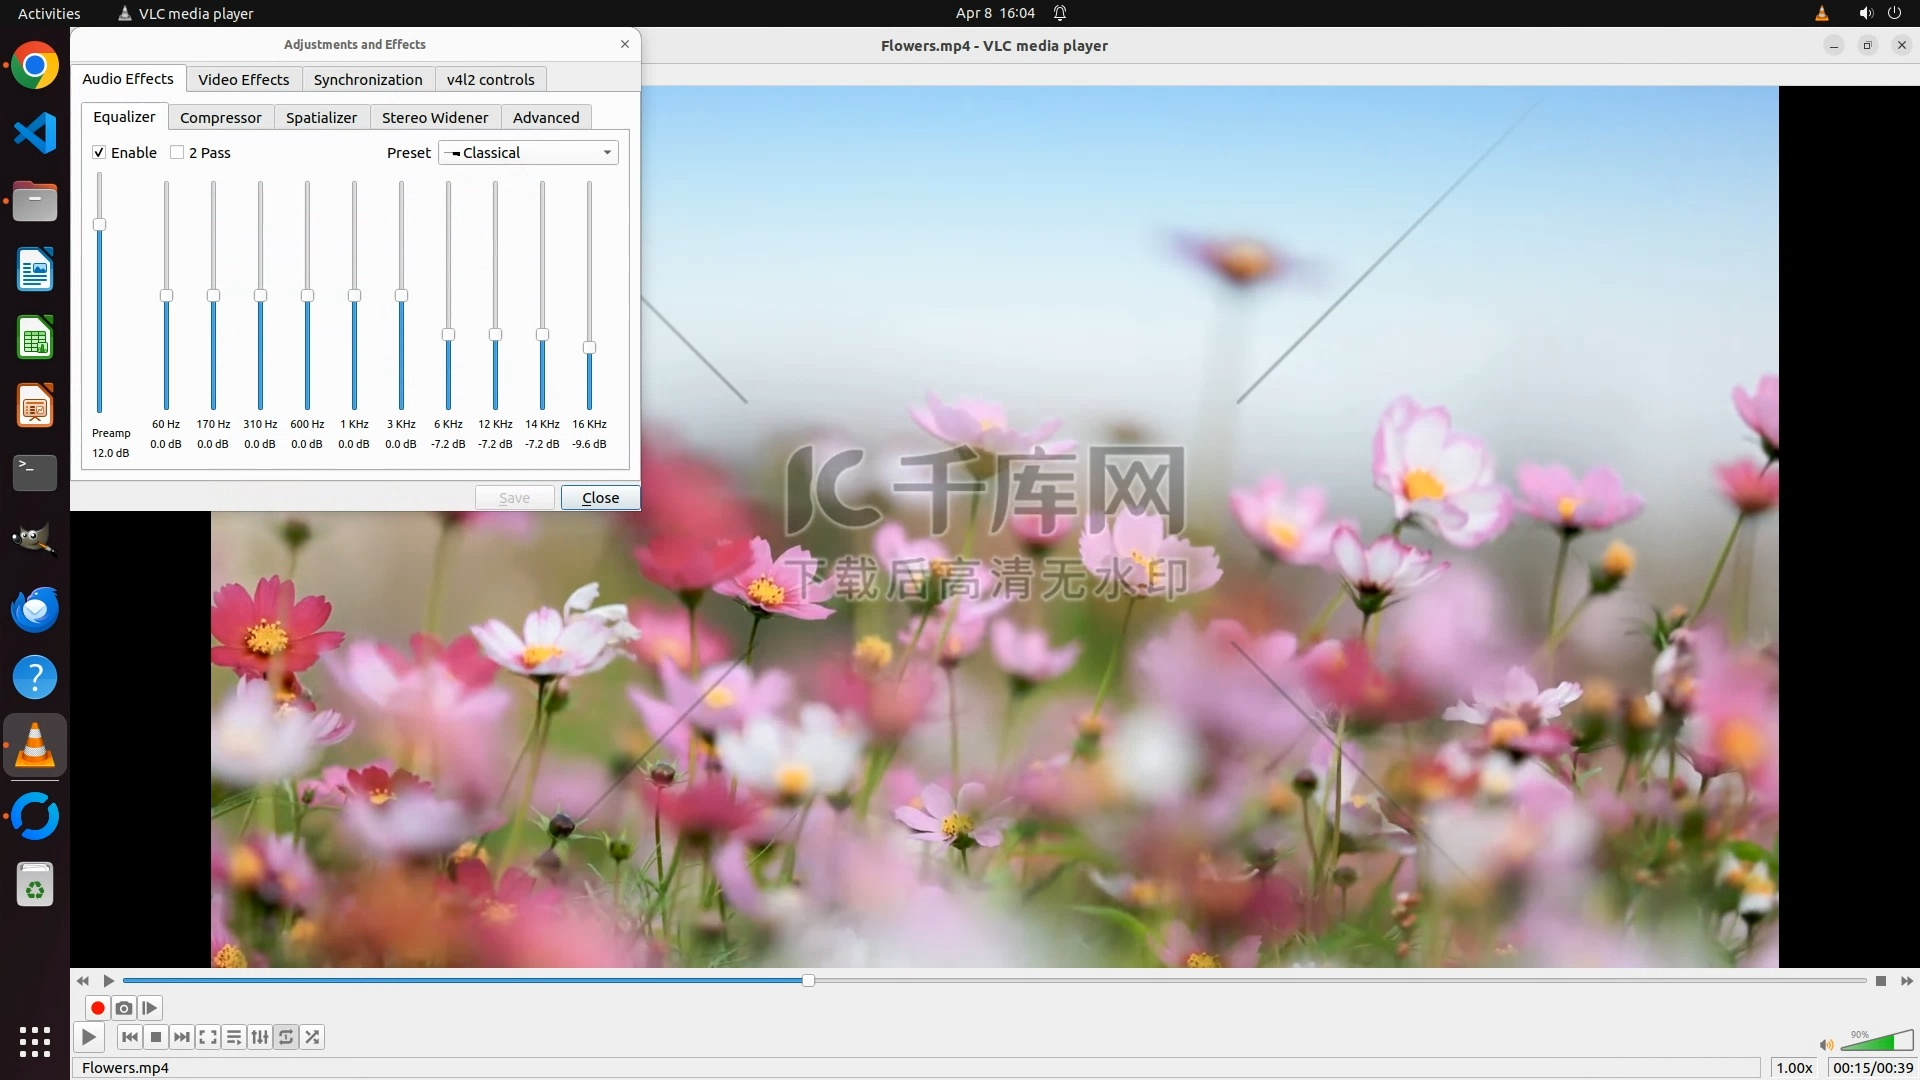Viewport: 1920px width, 1080px height.
Task: Toggle the loop/repeat mode button
Action: tap(286, 1037)
